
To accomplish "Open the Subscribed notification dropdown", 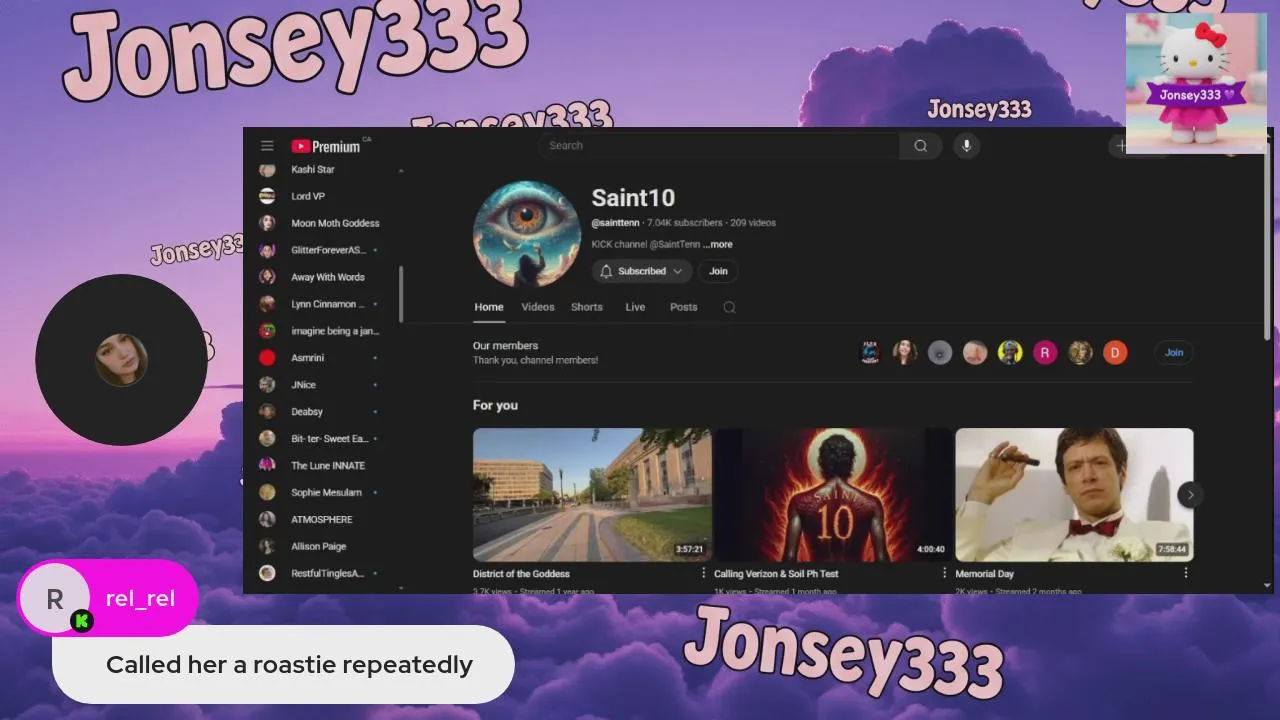I will (x=642, y=271).
